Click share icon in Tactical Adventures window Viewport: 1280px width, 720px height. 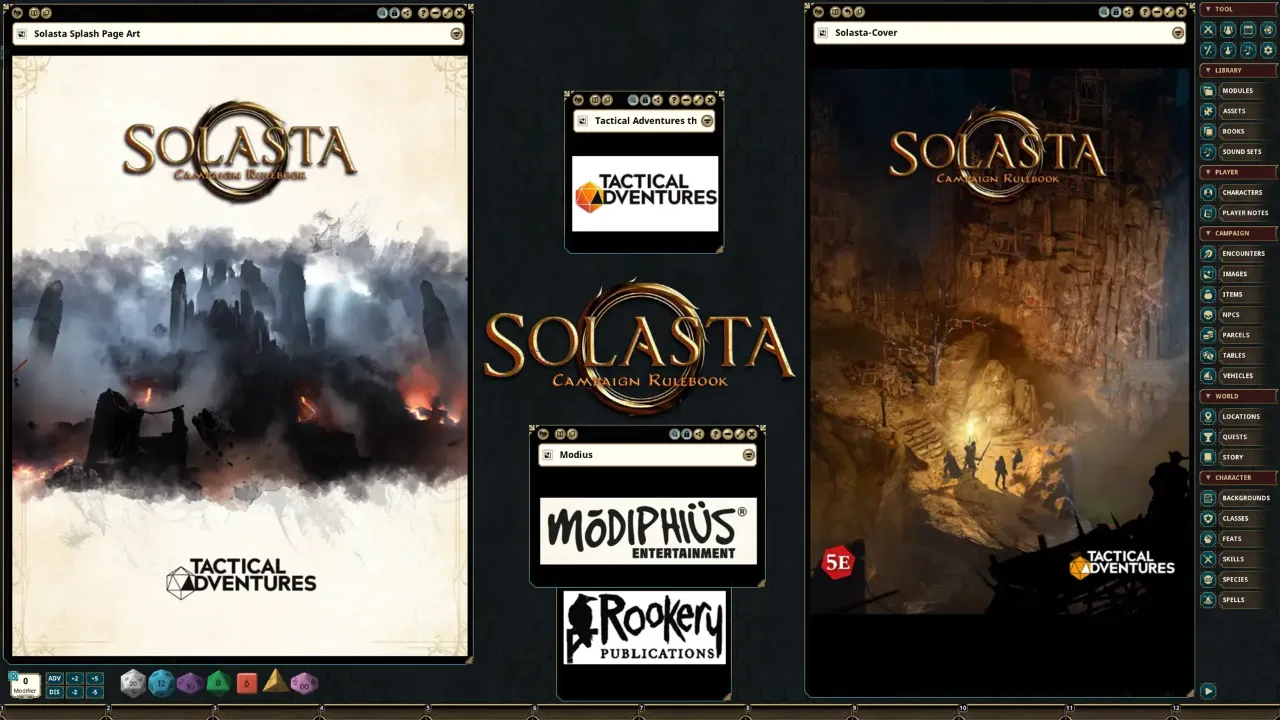[658, 100]
